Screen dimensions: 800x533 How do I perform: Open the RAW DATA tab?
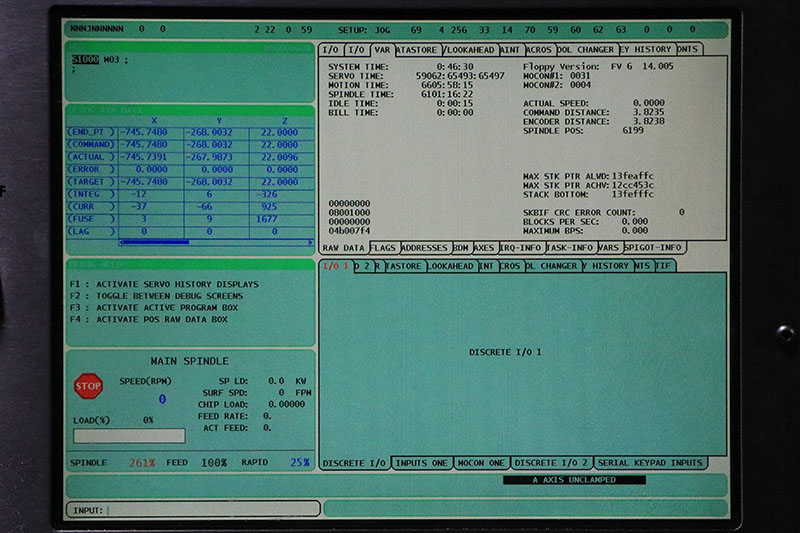coord(343,247)
